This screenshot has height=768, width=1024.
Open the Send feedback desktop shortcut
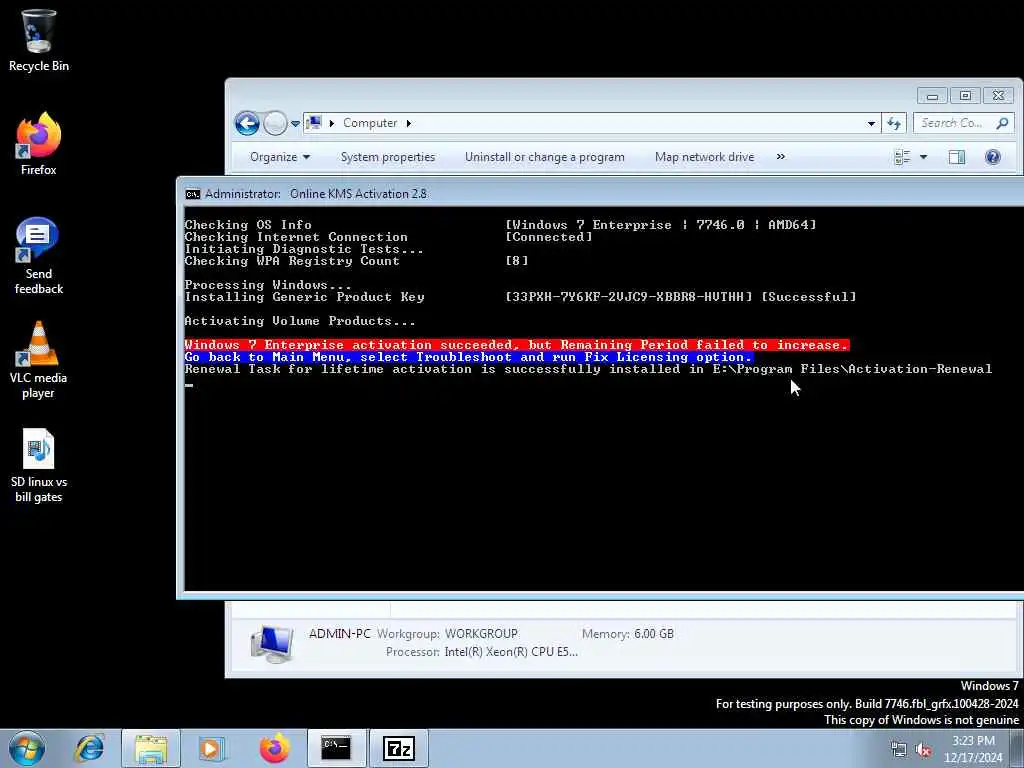(39, 255)
